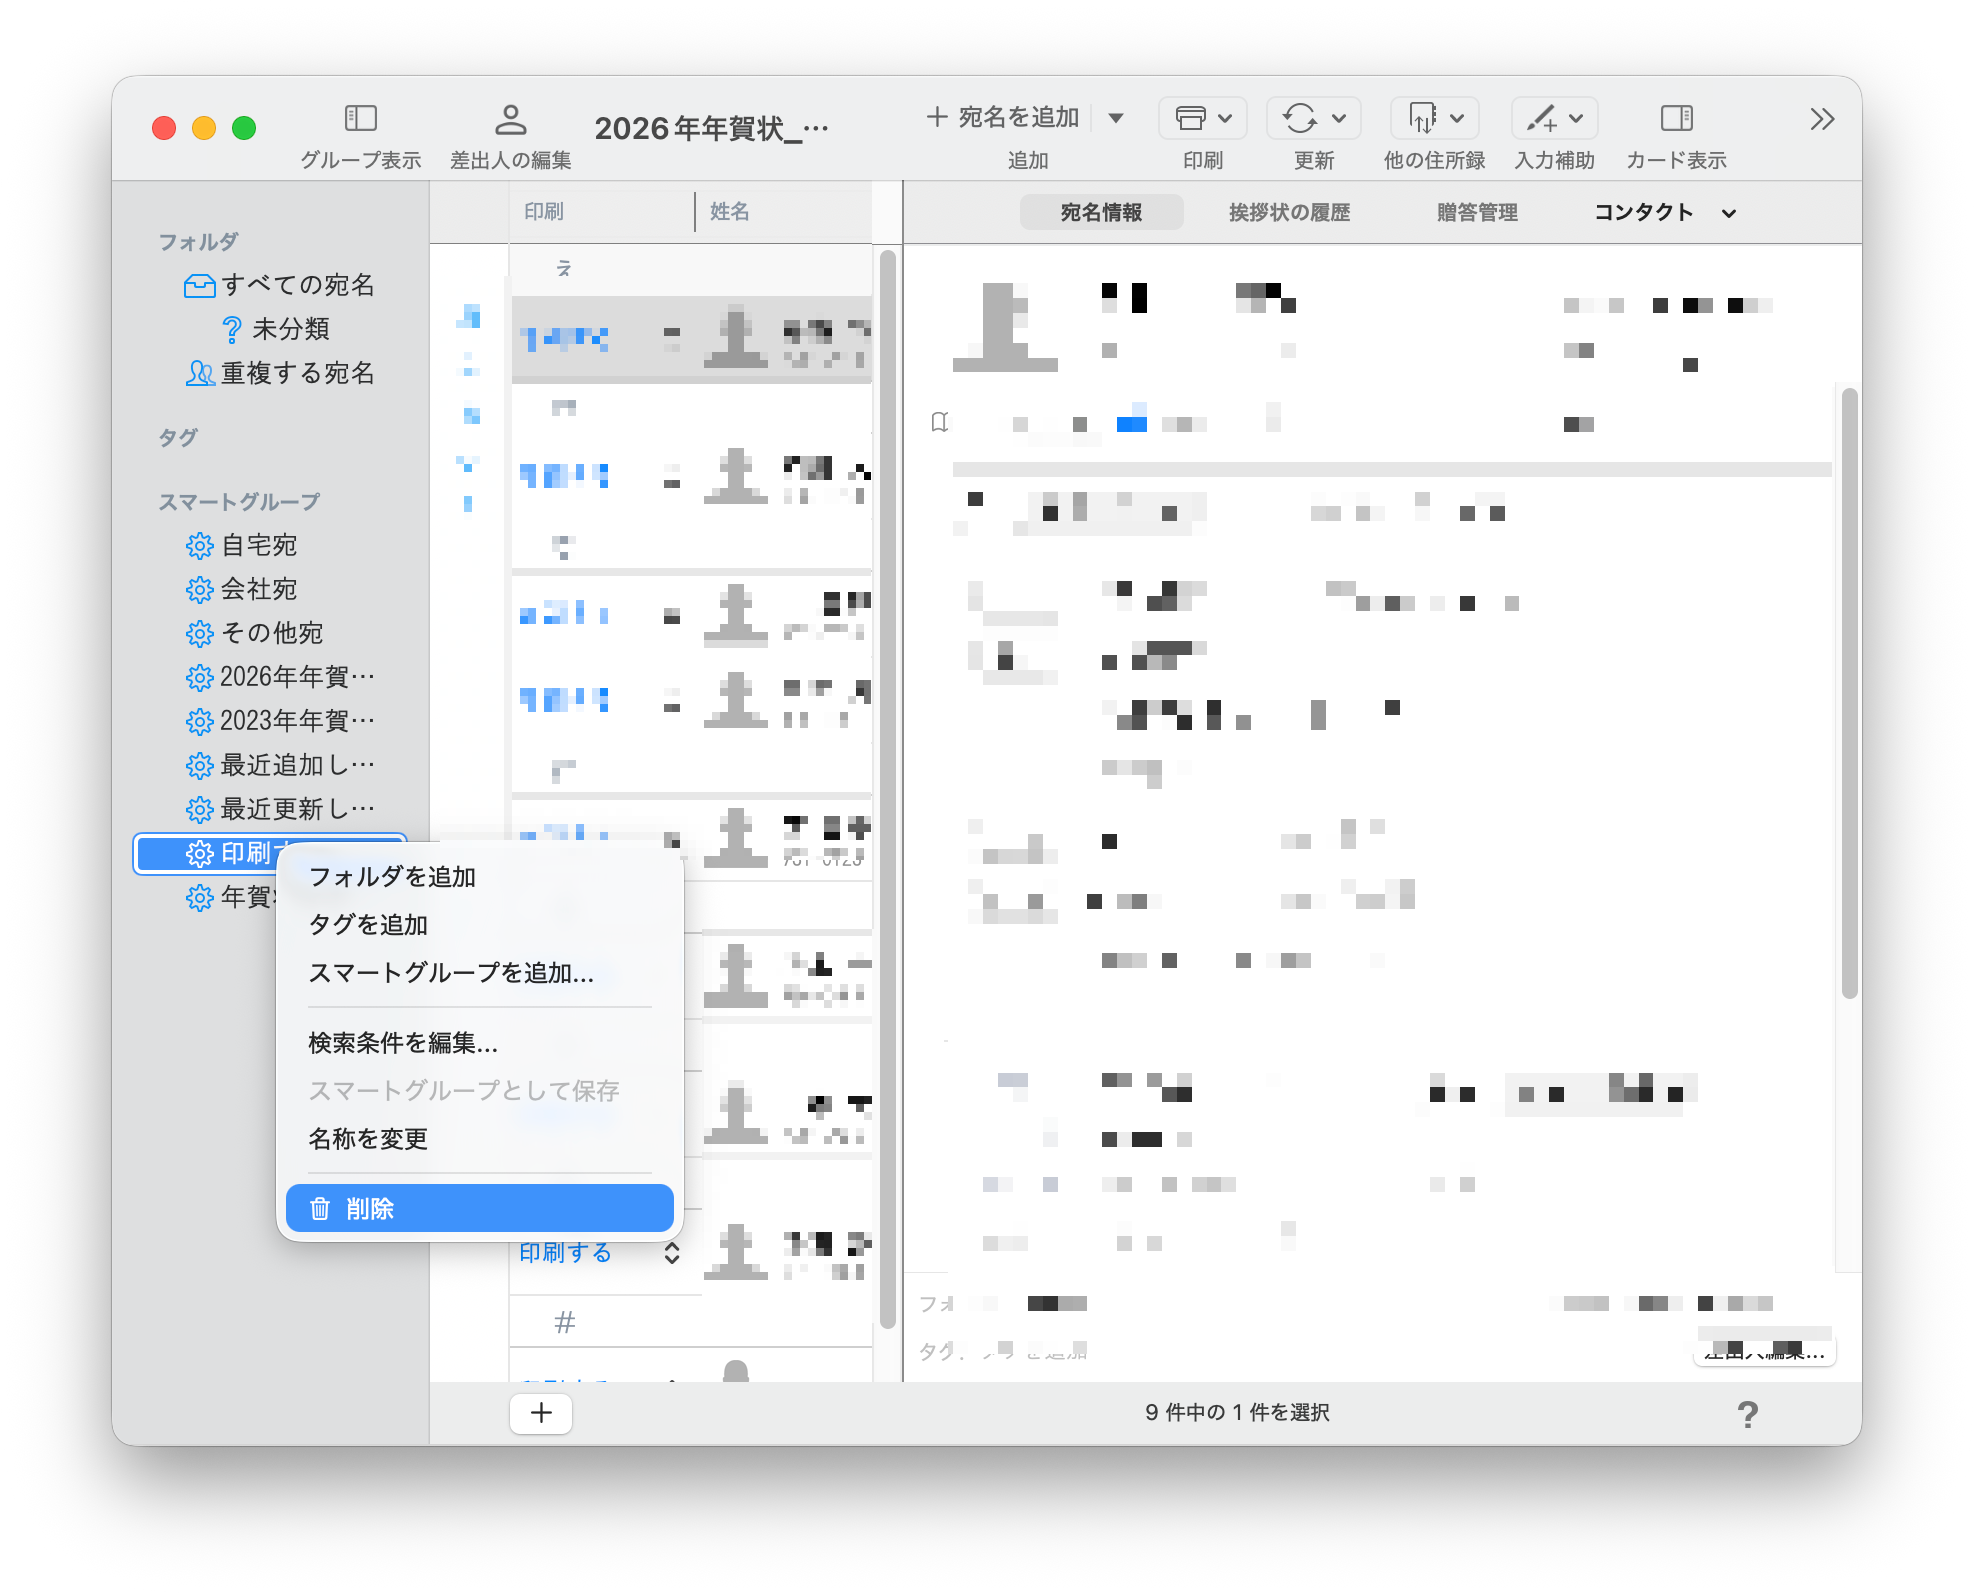Image resolution: width=1974 pixels, height=1594 pixels.
Task: Click the 入力補助 wand icon
Action: tap(1541, 118)
